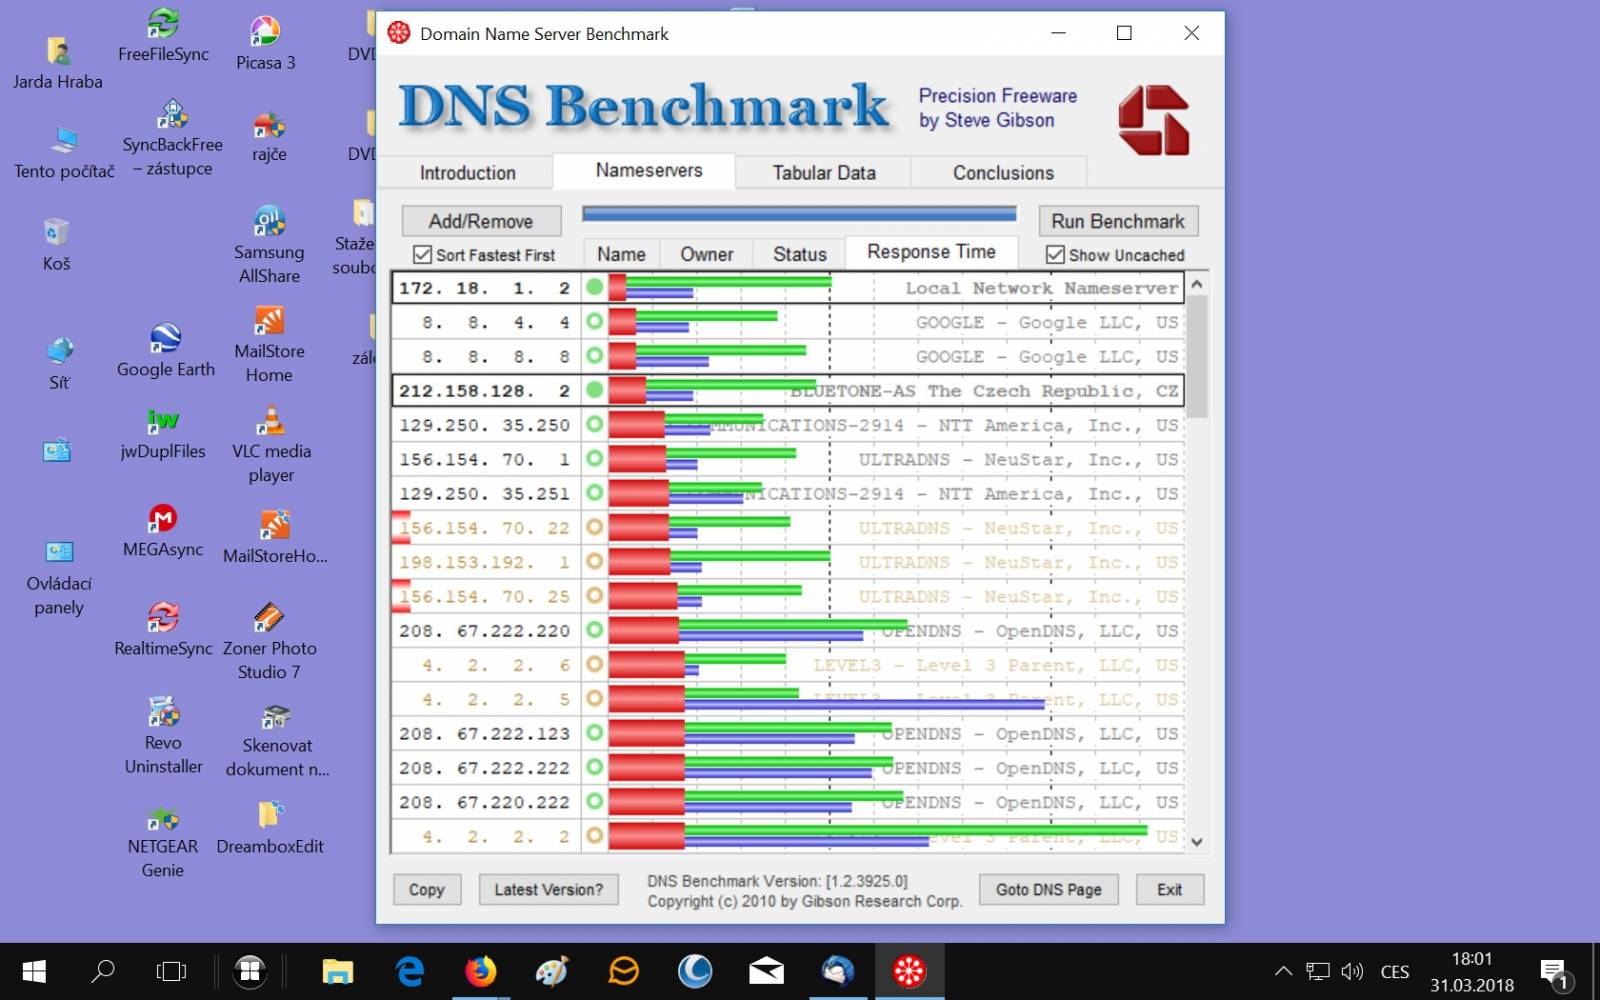Screen dimensions: 1600x1000
Task: Click status circle of 198.153.192.1 row
Action: tap(595, 562)
